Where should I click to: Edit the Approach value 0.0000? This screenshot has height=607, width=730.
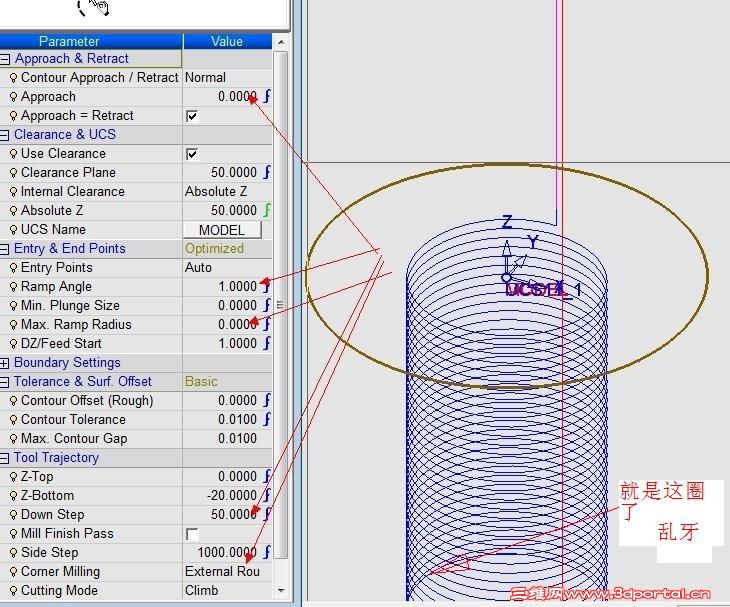tap(237, 96)
